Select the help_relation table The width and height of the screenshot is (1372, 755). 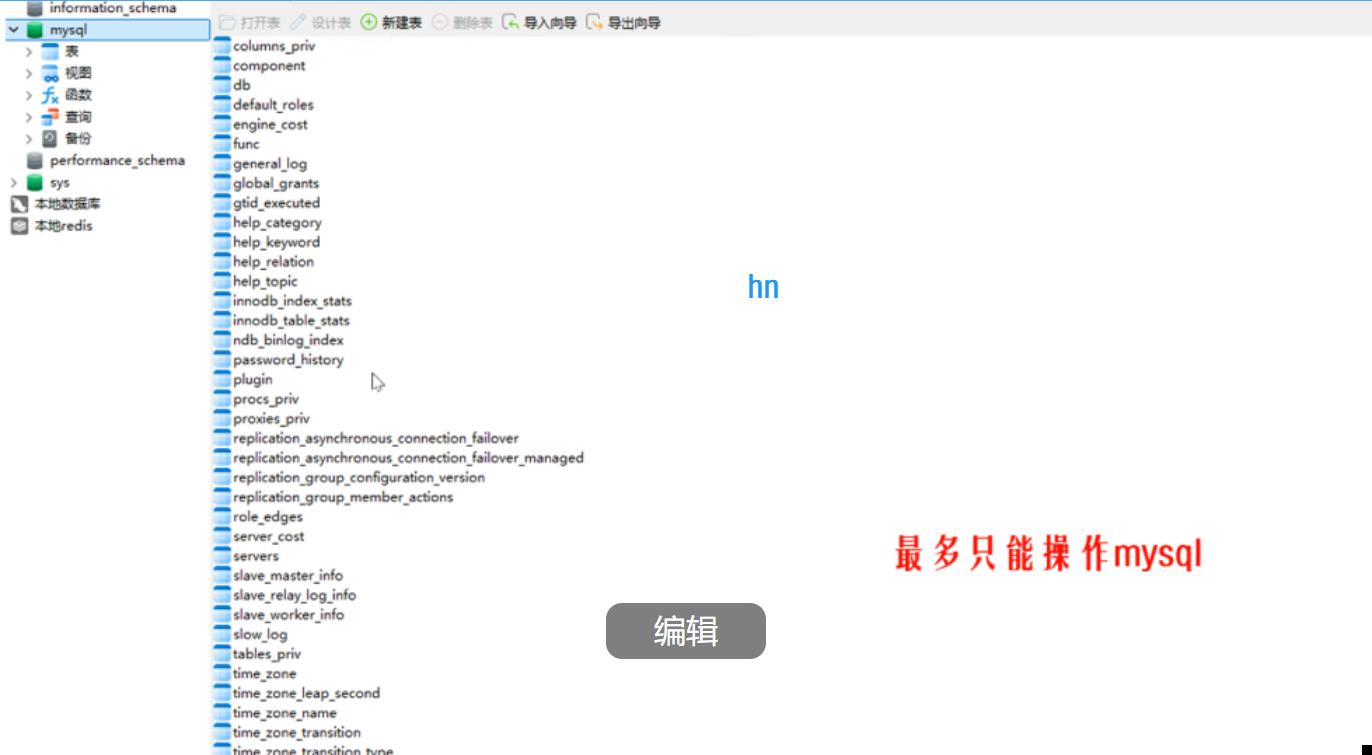tap(273, 262)
